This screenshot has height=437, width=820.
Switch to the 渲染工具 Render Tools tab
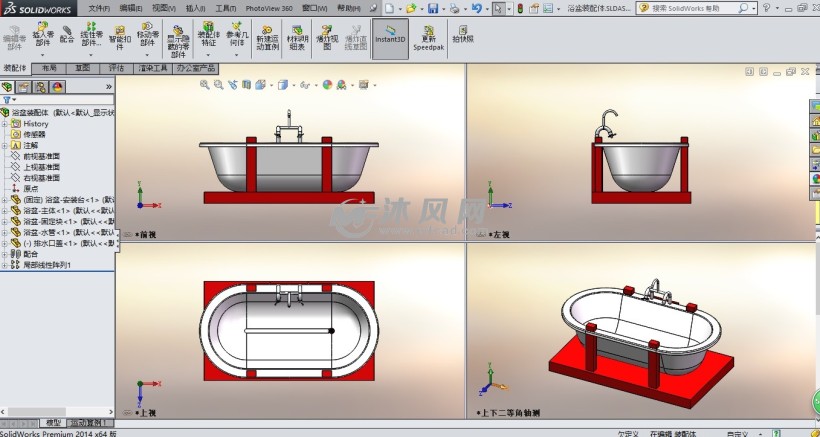pos(153,68)
